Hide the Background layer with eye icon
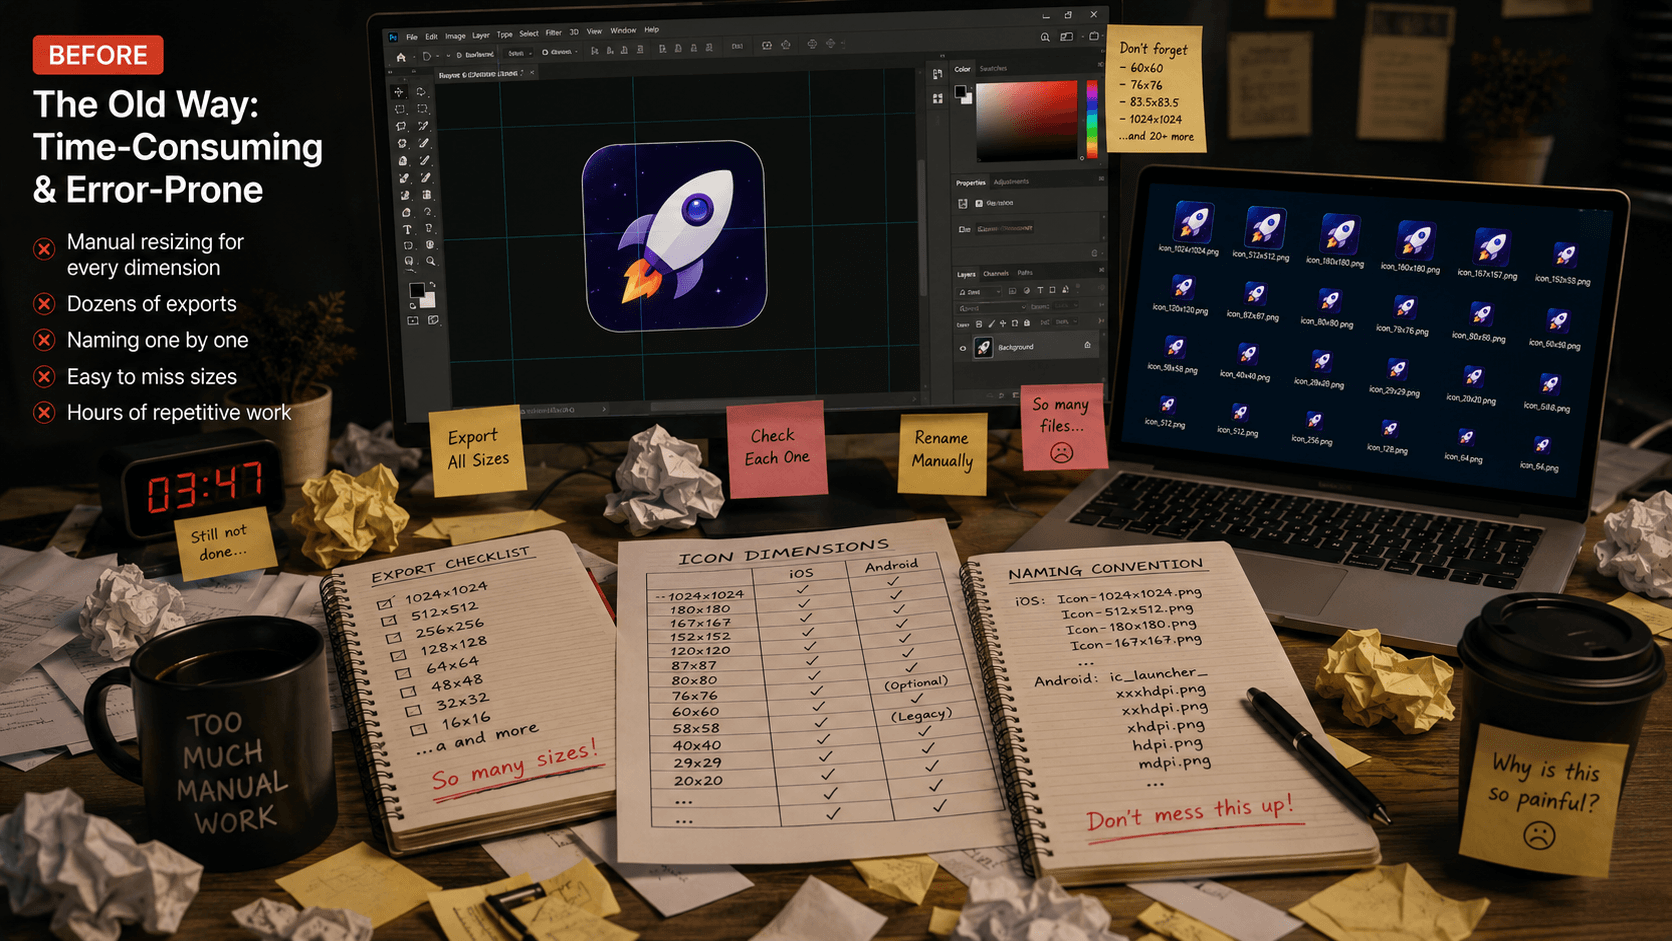The width and height of the screenshot is (1672, 941). [963, 348]
